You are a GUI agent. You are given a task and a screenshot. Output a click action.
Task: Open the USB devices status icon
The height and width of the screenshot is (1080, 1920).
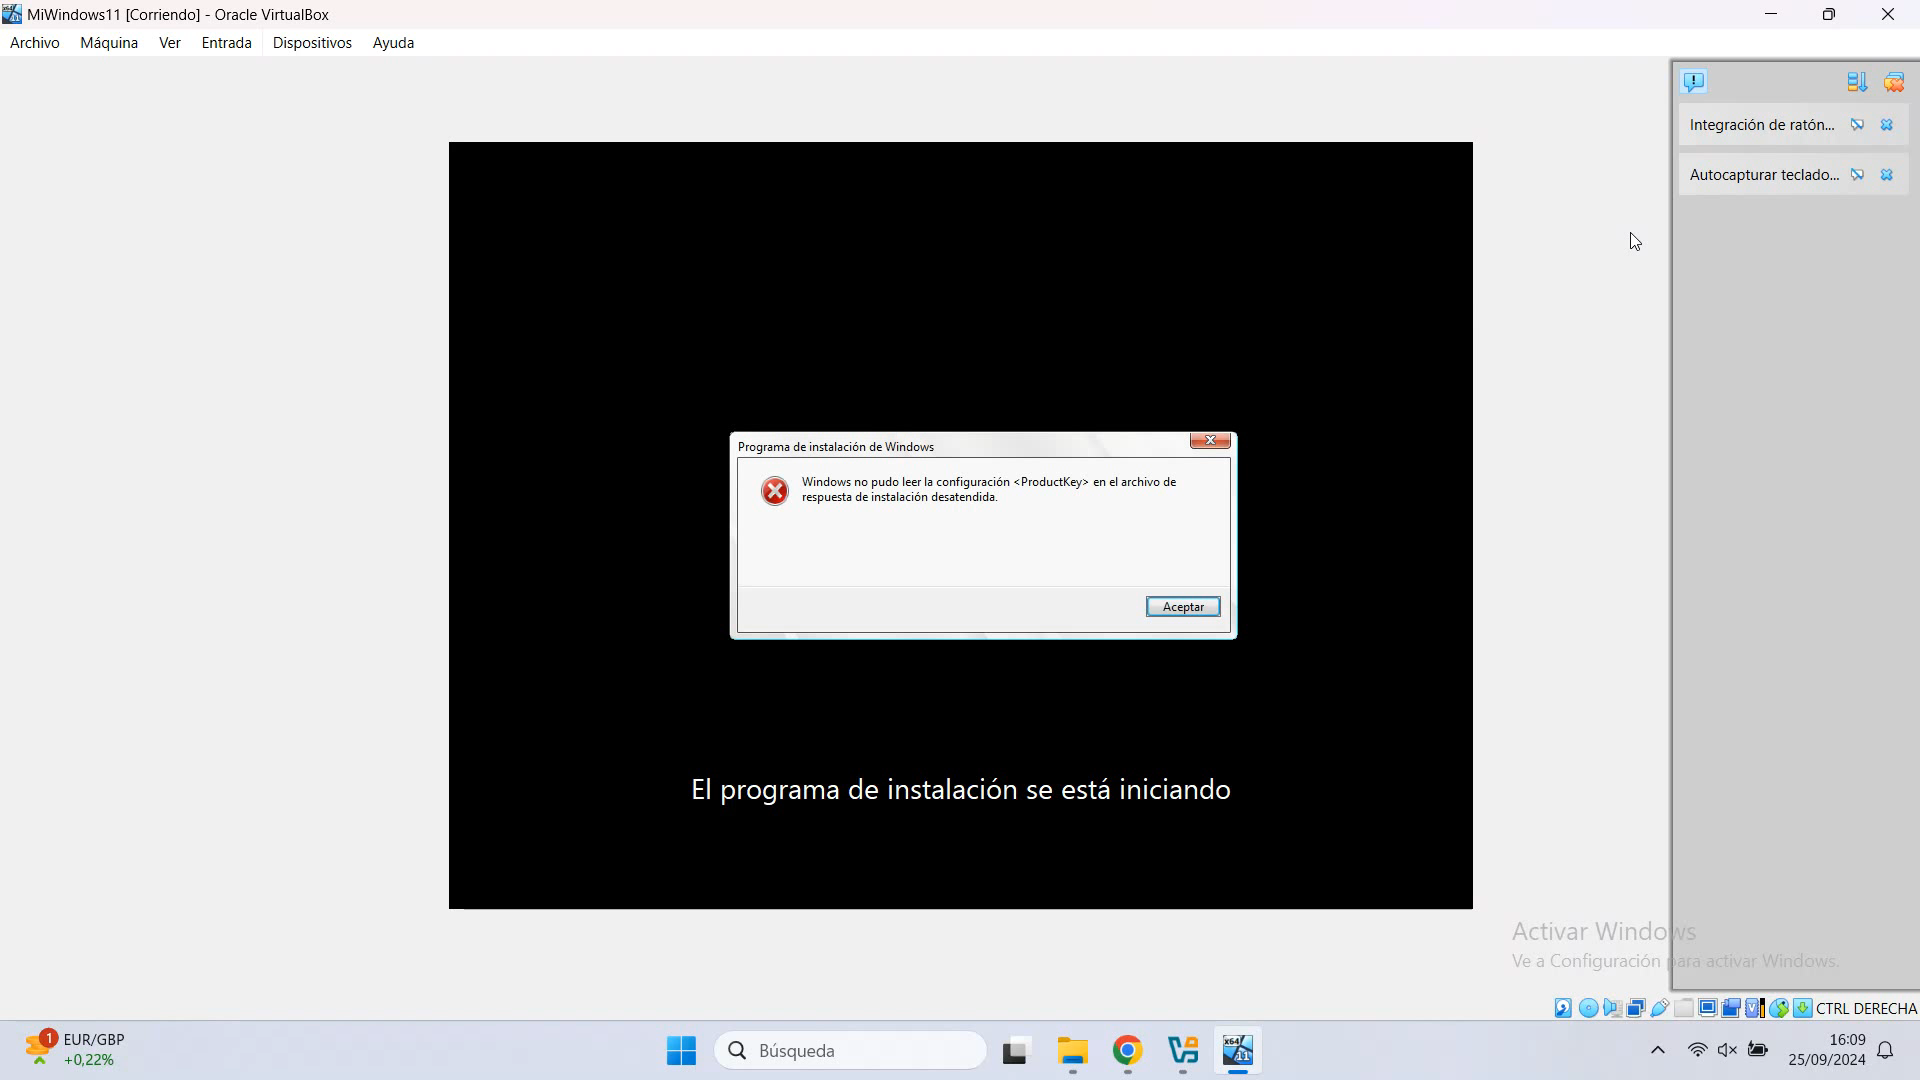point(1661,1008)
